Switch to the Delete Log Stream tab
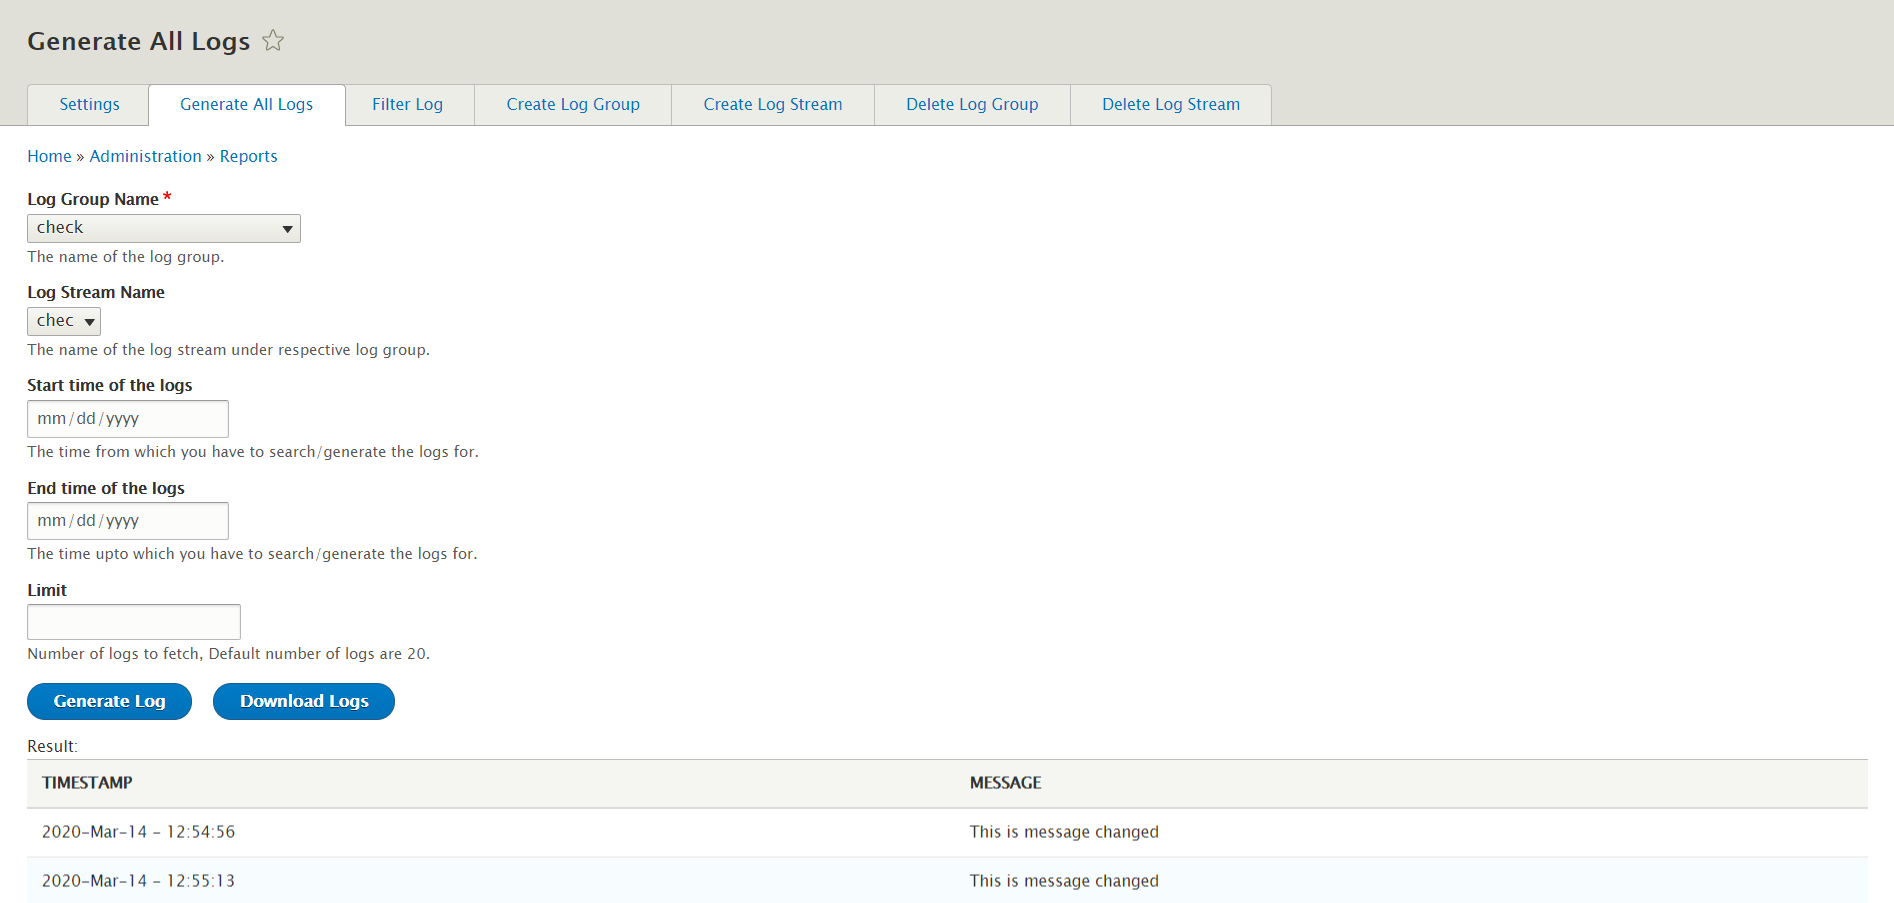1894x903 pixels. pyautogui.click(x=1171, y=104)
